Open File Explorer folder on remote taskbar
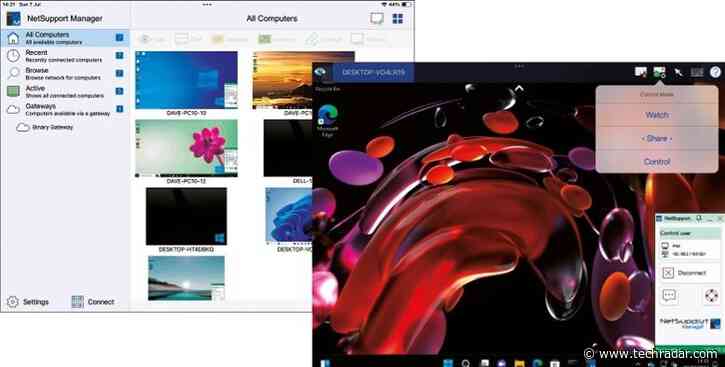The width and height of the screenshot is (725, 367). click(x=520, y=363)
